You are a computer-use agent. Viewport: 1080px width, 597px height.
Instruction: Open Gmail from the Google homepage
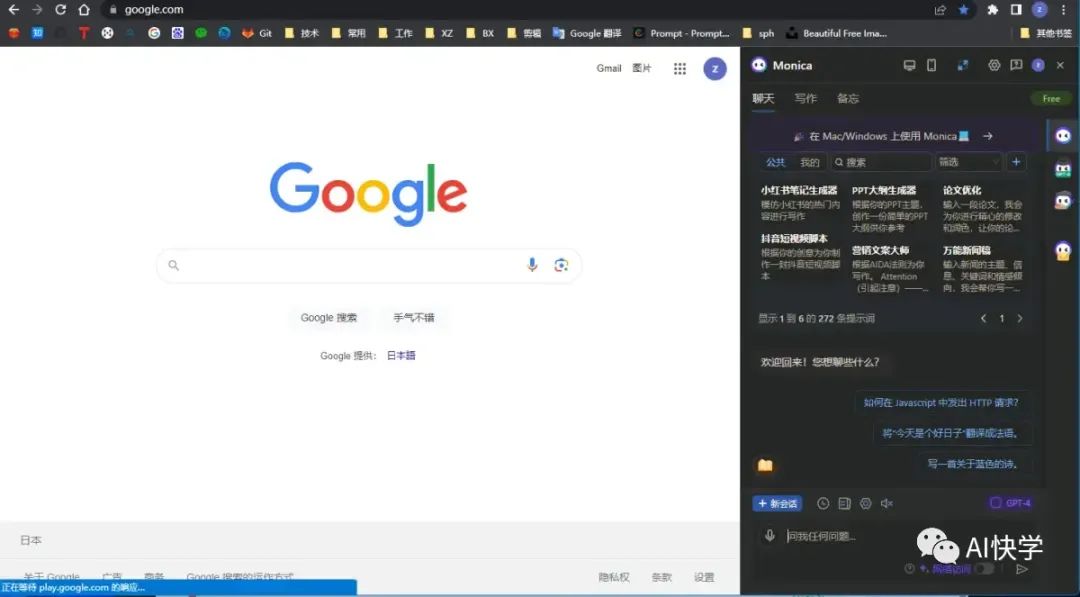(x=609, y=68)
